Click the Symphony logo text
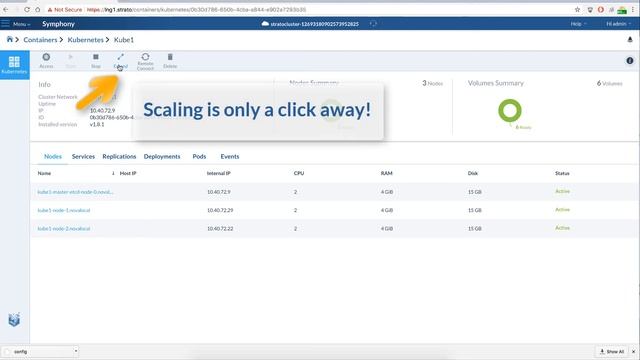The image size is (640, 360). (x=58, y=24)
